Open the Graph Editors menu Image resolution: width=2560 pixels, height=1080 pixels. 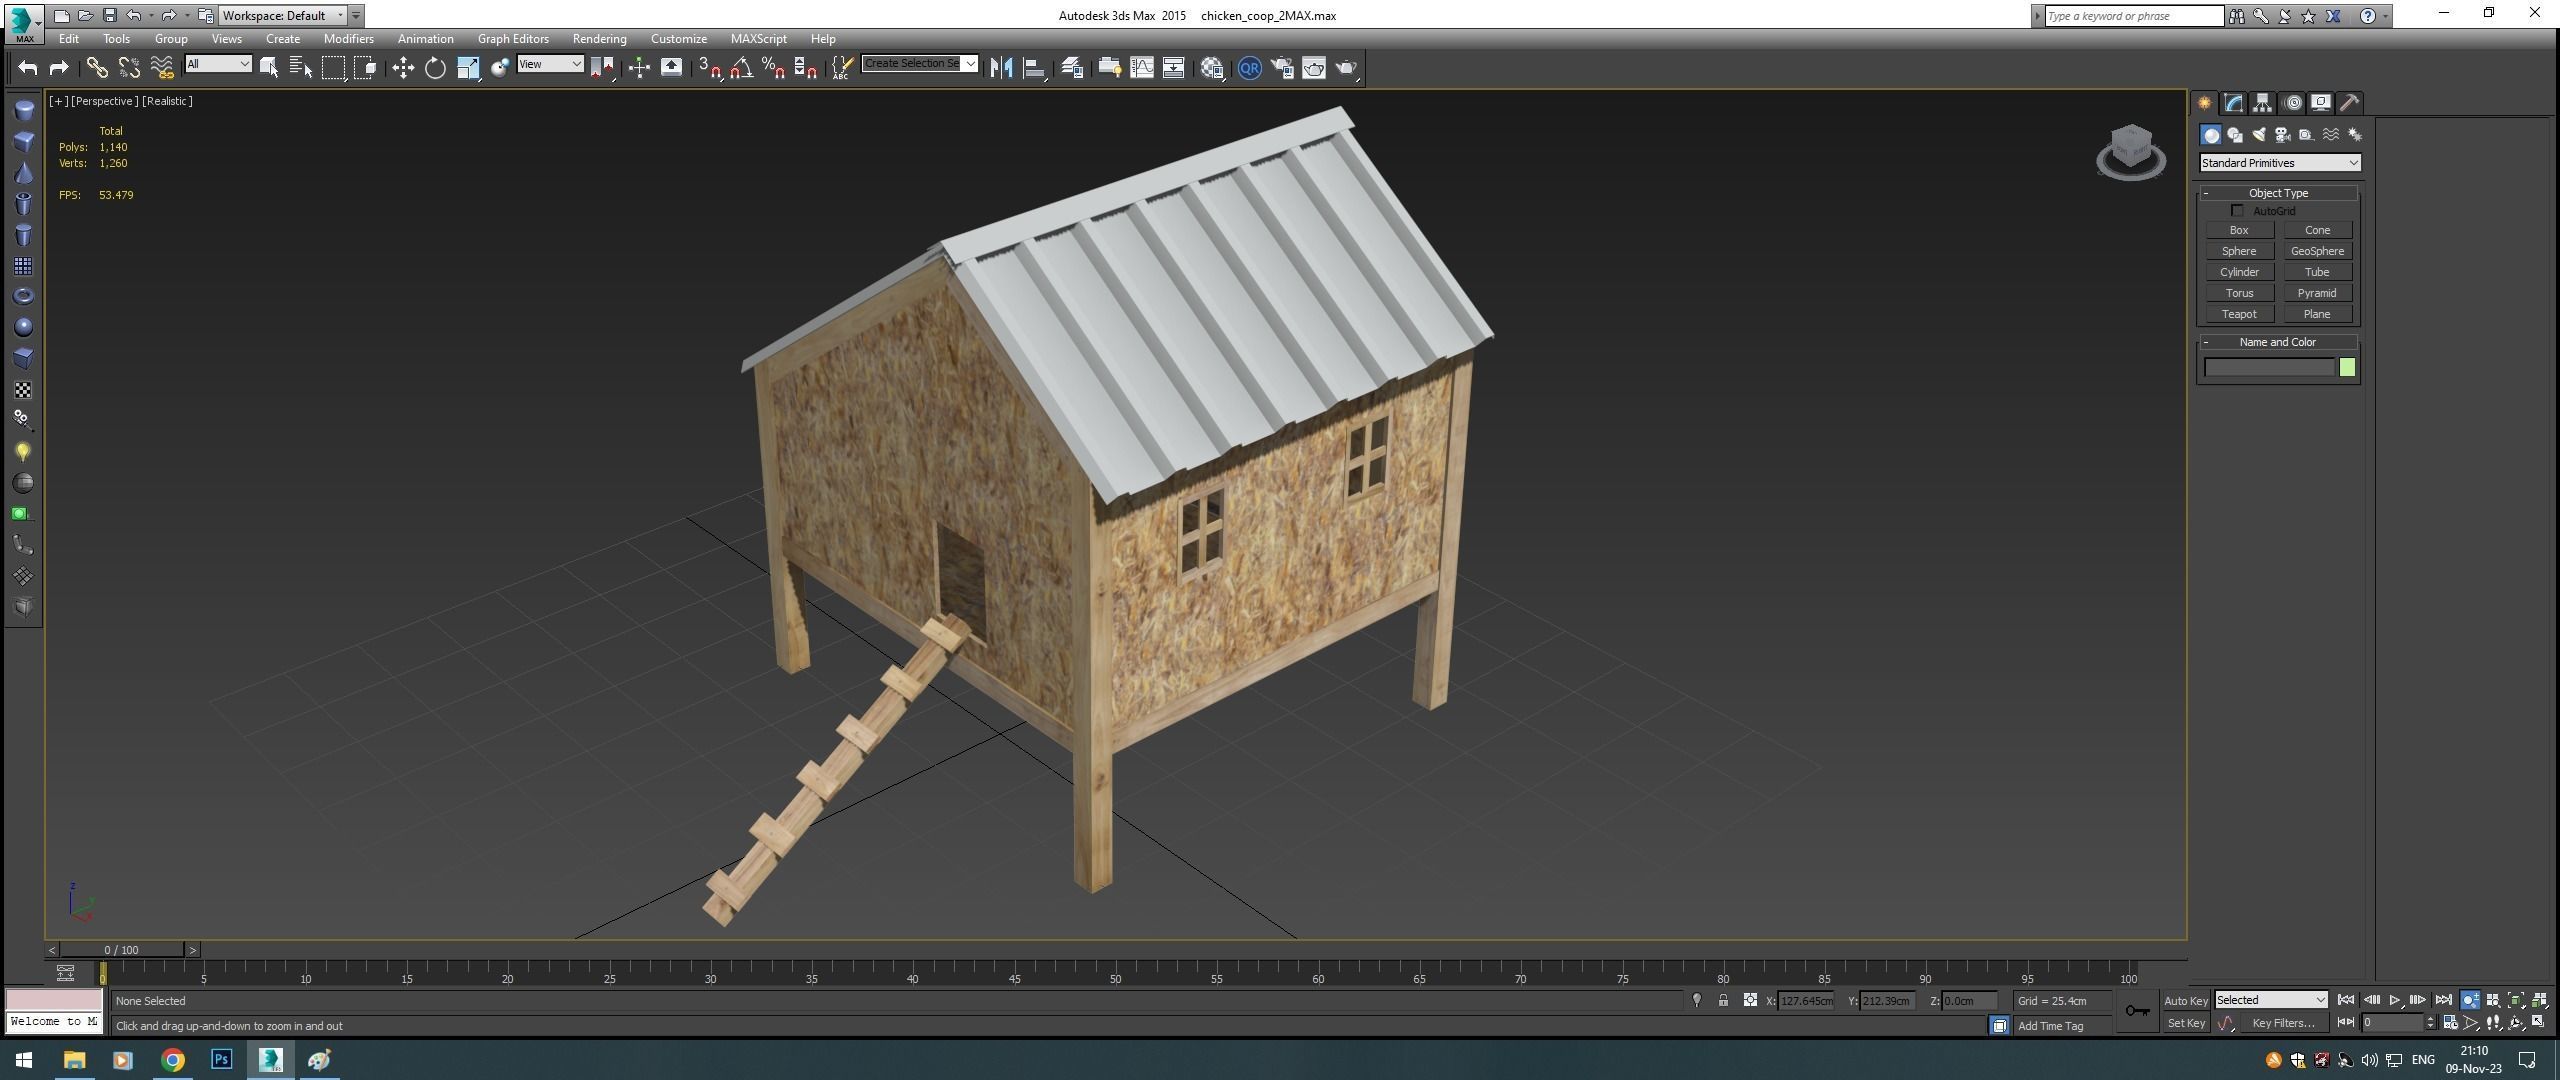(x=513, y=38)
